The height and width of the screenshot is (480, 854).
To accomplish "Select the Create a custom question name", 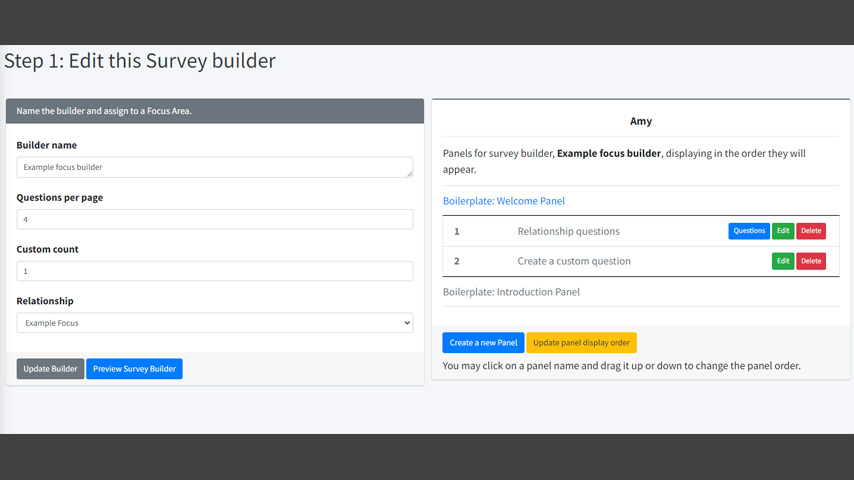I will 574,261.
